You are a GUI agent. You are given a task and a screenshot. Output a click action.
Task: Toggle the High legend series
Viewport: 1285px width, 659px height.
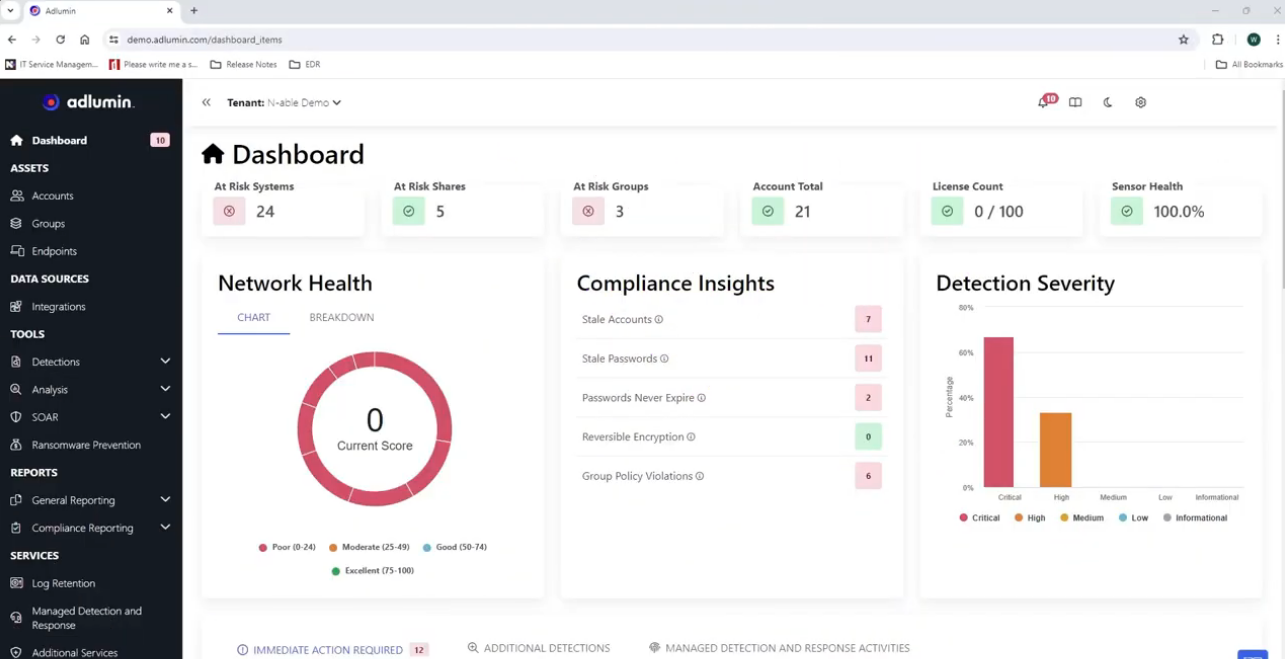[1029, 518]
